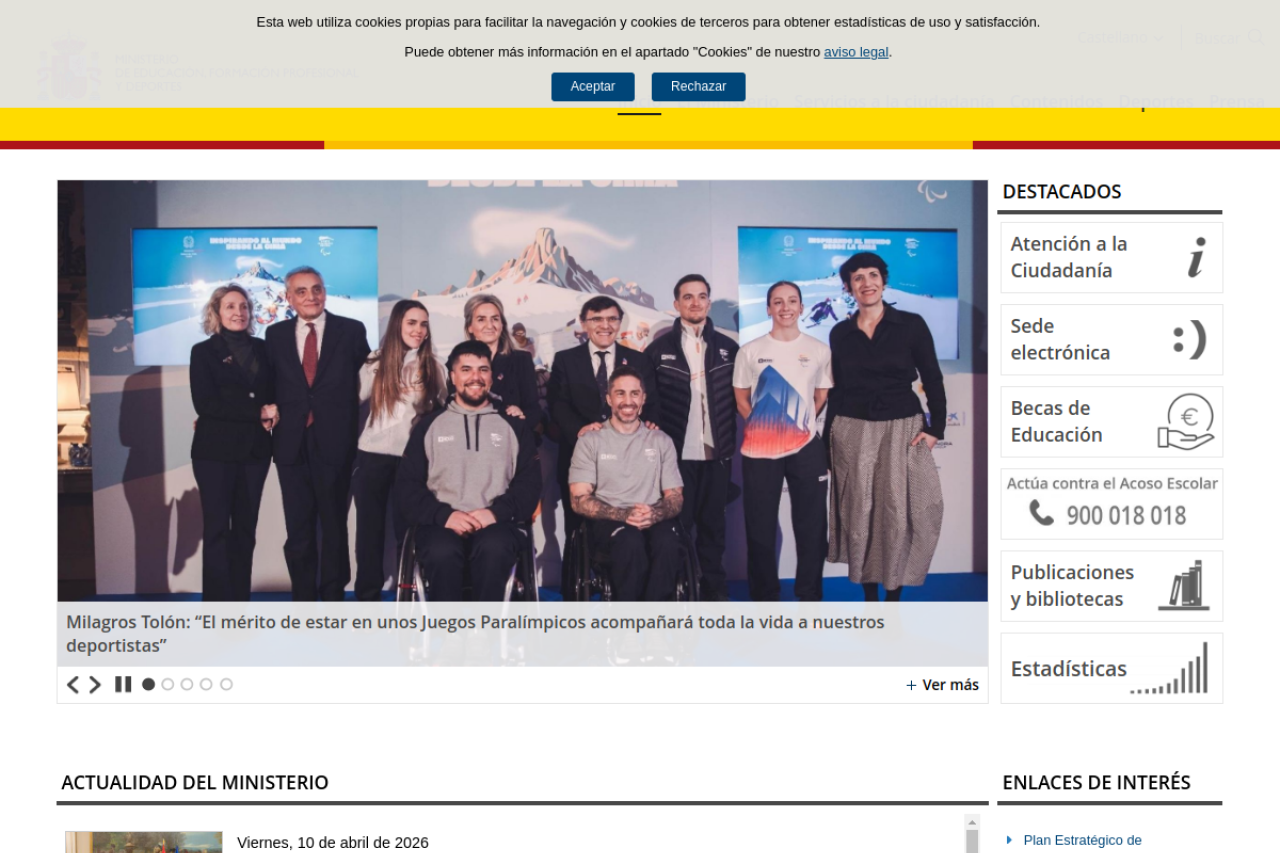Open the aviso legal link

[856, 52]
